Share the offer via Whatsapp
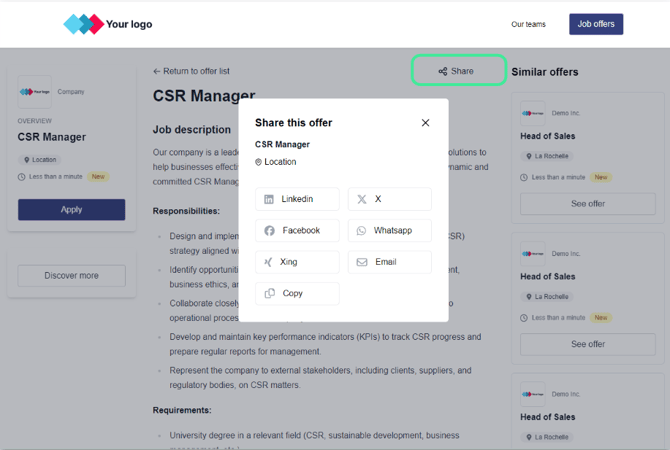This screenshot has height=450, width=670. point(389,230)
